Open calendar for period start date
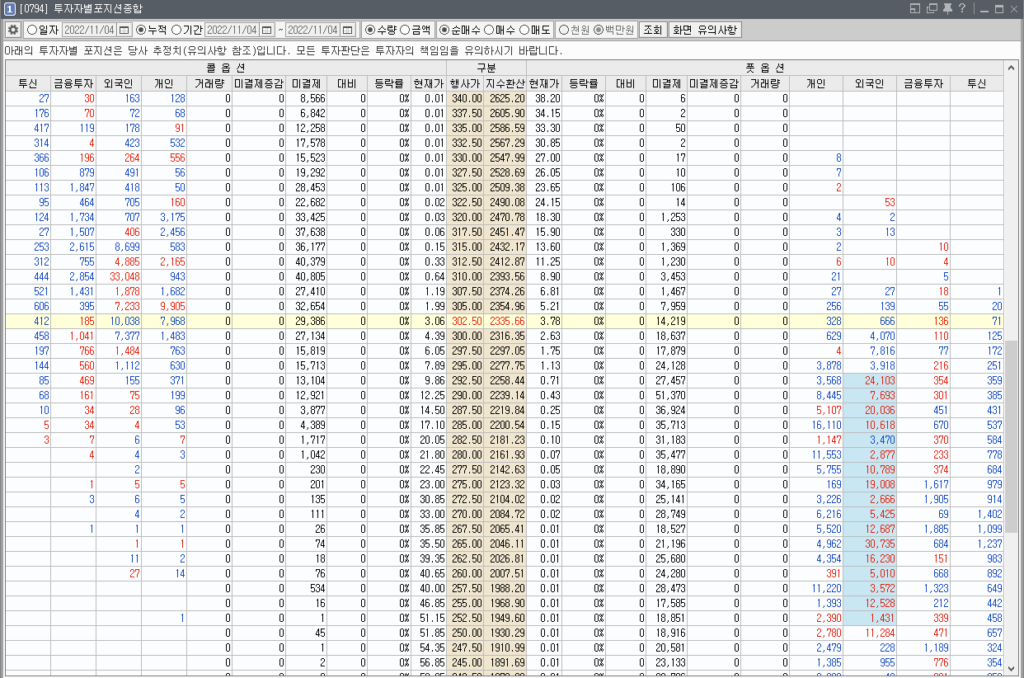 (265, 30)
